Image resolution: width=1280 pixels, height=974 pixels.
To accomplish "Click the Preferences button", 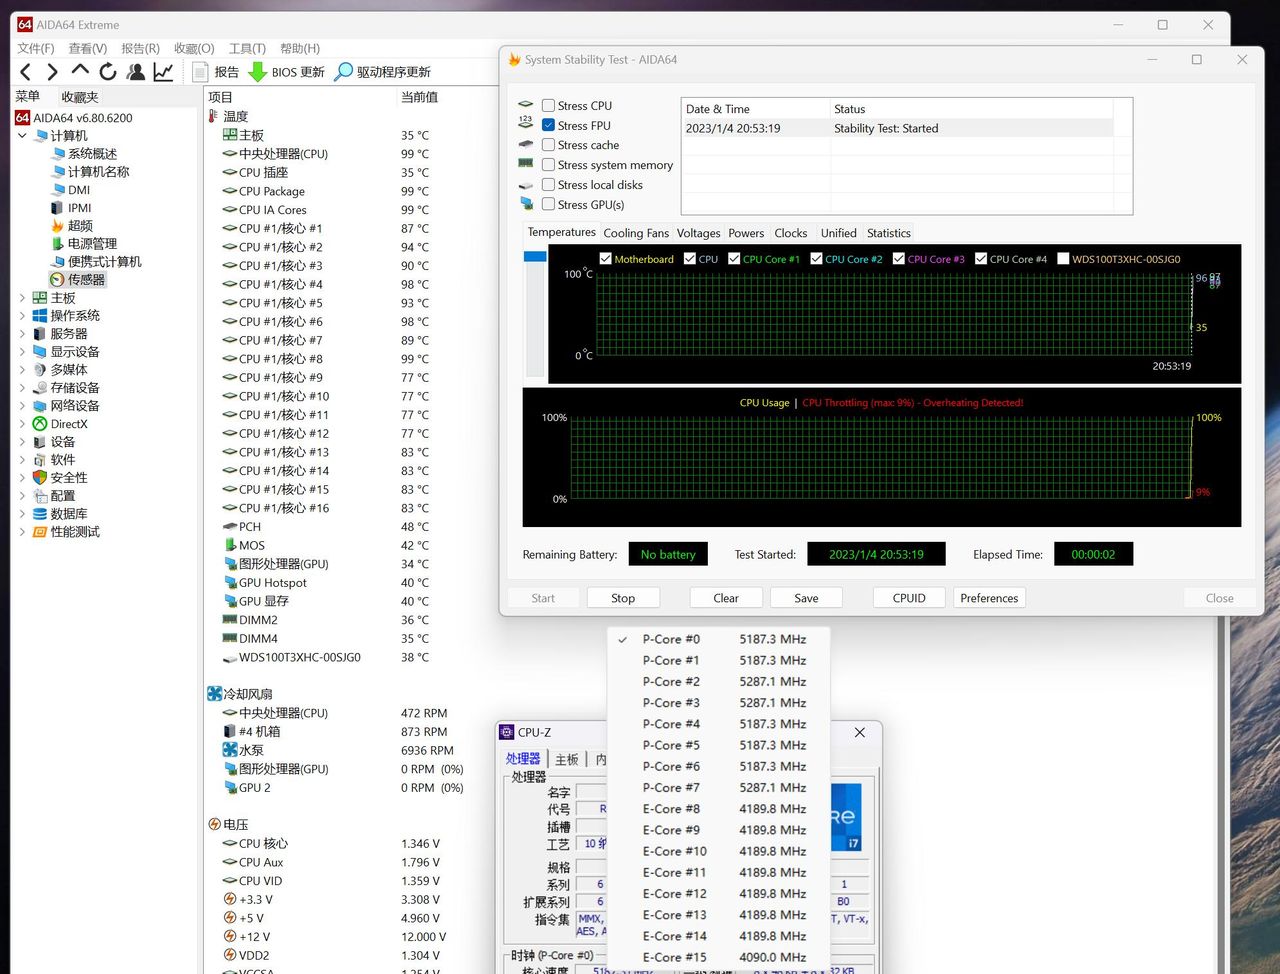I will click(989, 598).
